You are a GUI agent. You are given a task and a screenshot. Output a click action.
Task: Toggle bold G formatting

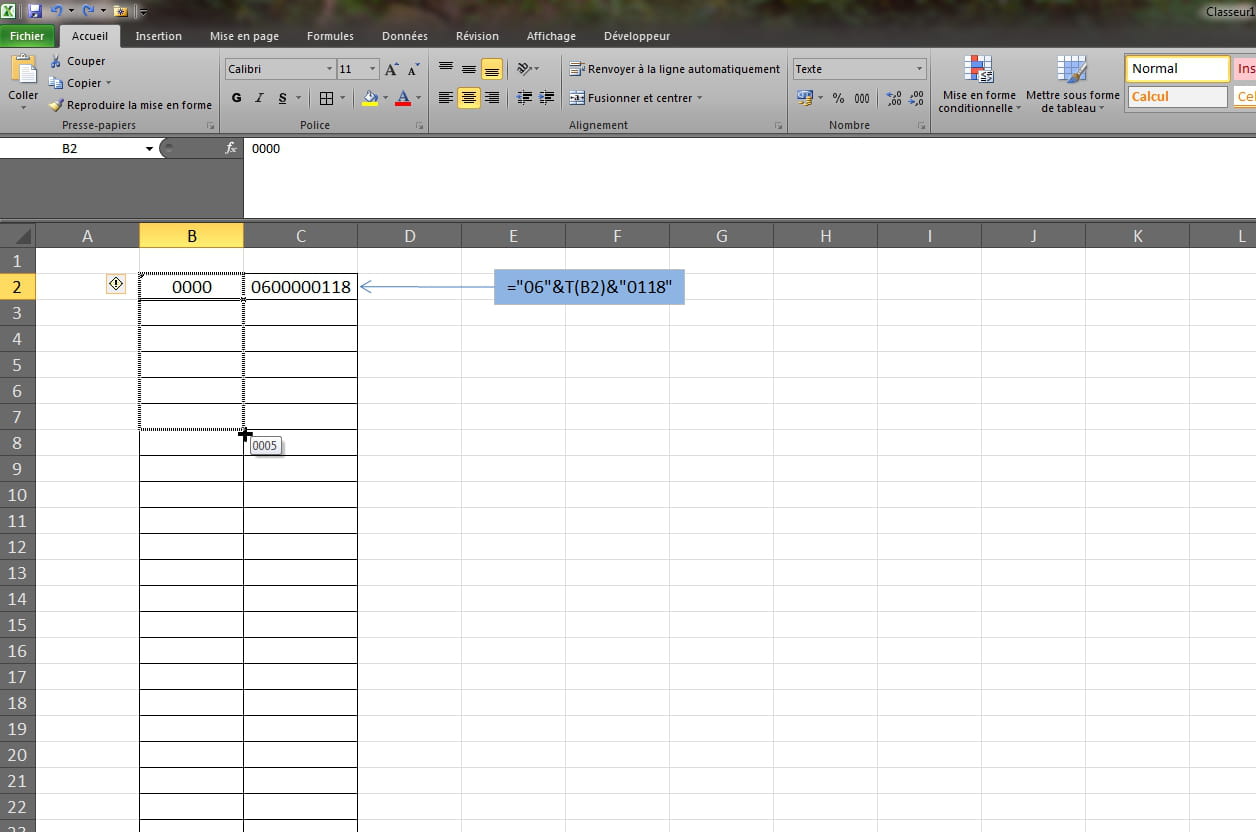point(237,98)
